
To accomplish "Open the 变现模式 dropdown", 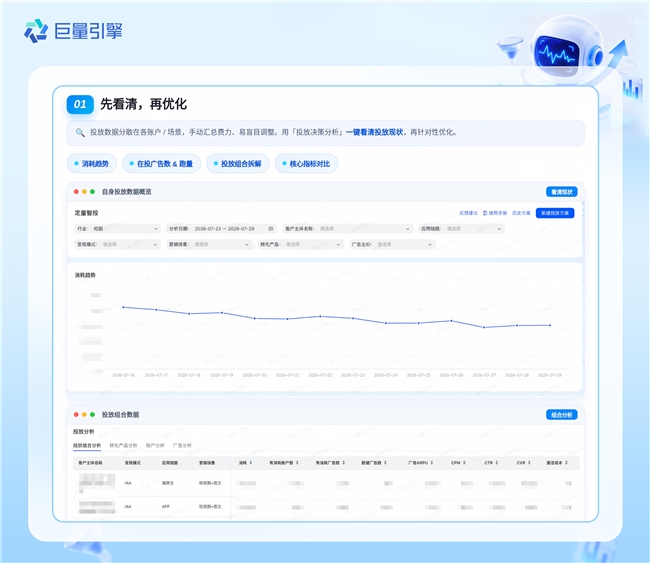I will point(117,244).
